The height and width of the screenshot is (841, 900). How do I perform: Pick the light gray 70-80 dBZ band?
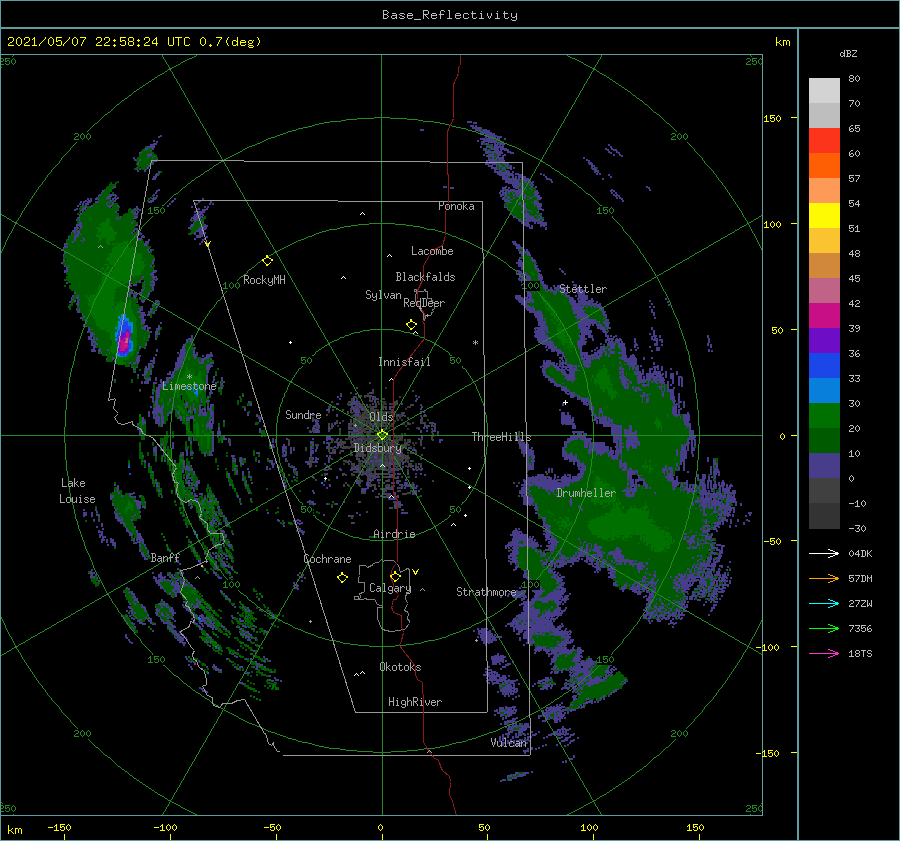[824, 91]
